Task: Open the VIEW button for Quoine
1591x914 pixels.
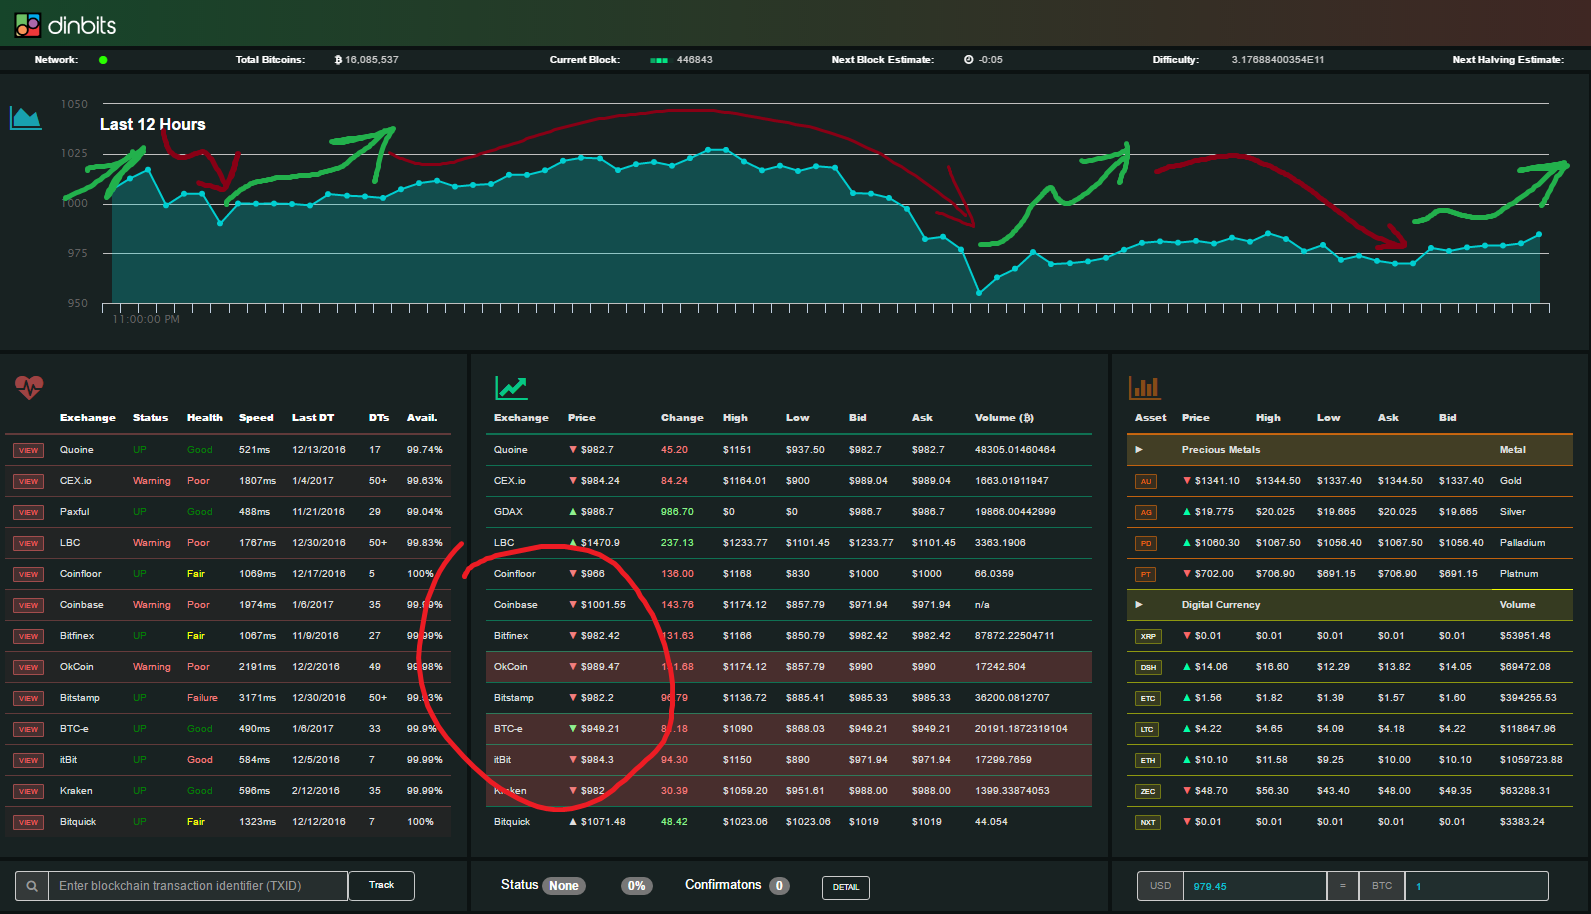Action: coord(28,450)
